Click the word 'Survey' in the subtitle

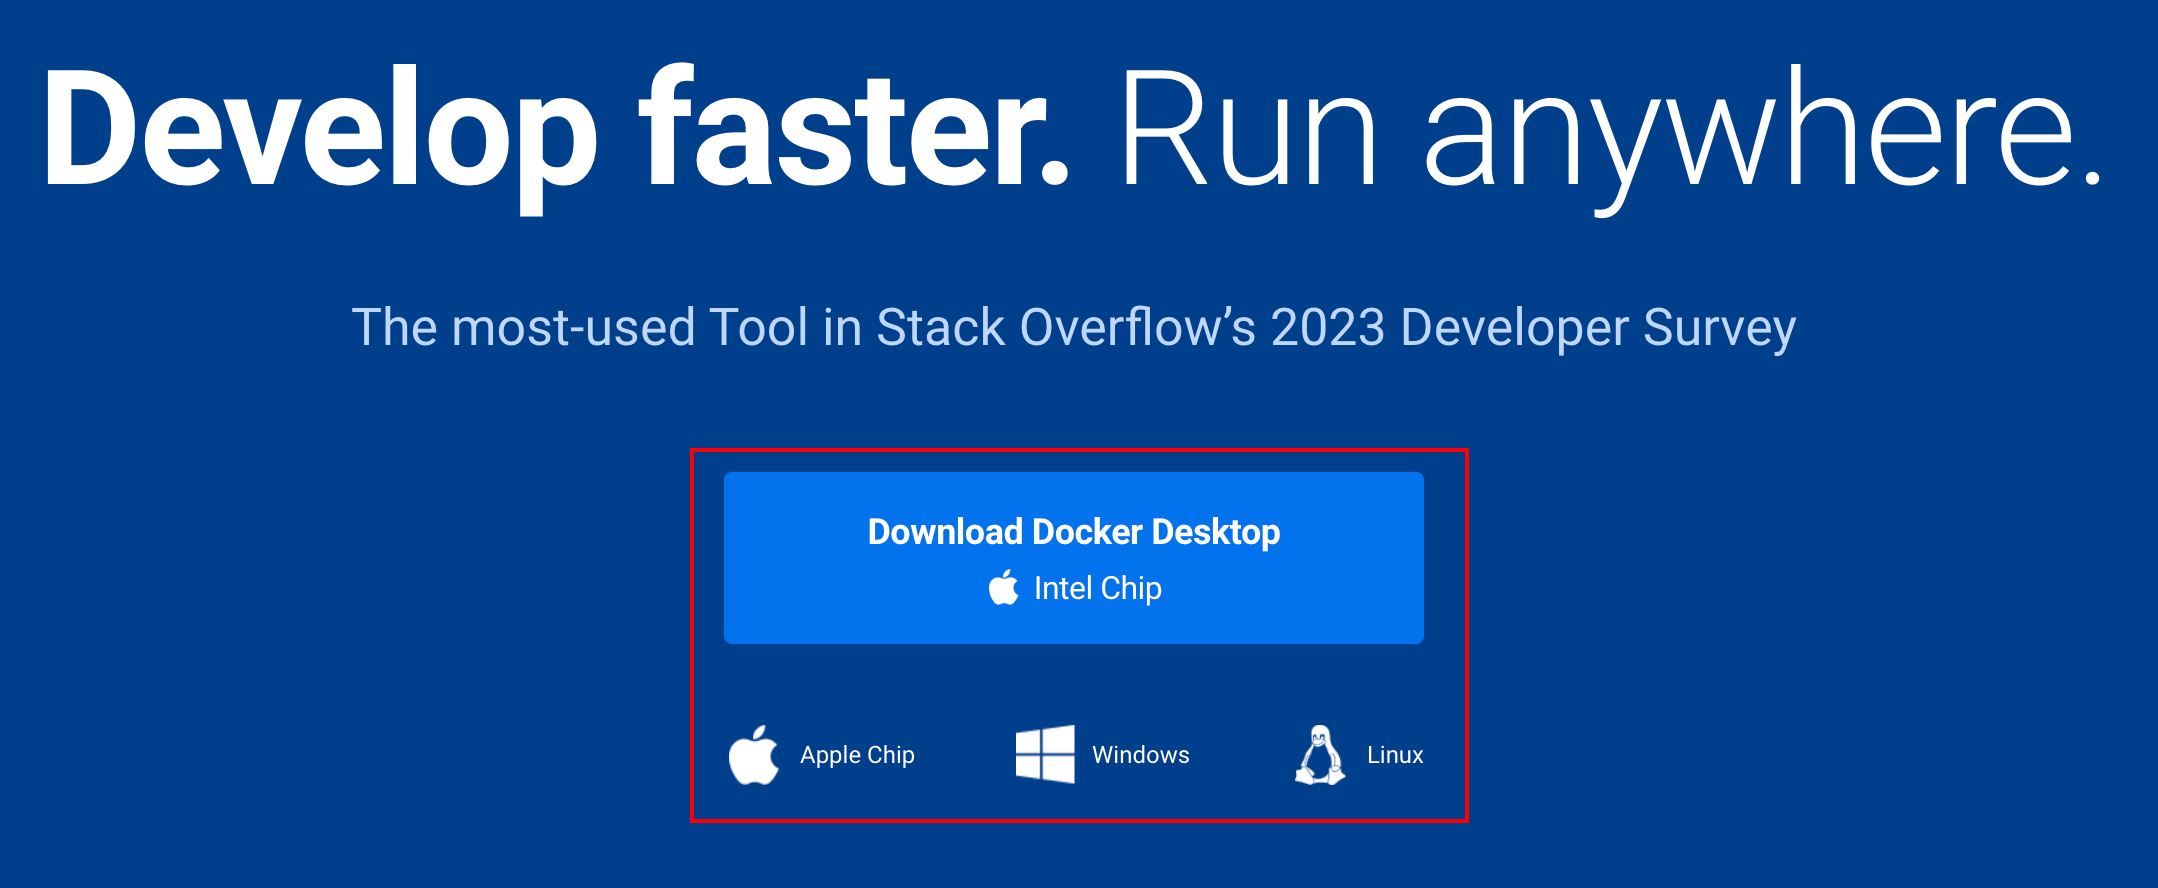pos(1719,328)
